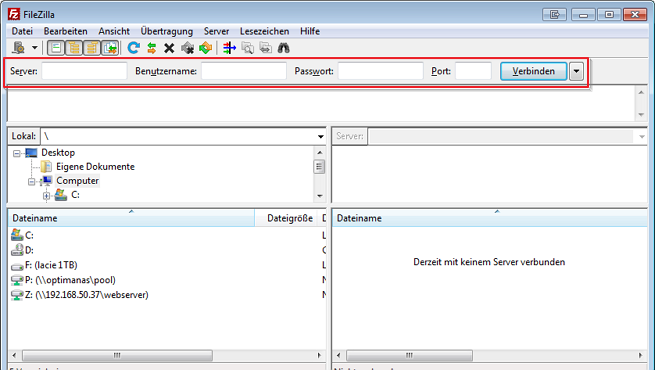Click local tree scroll down arrow
655x370 pixels.
[x=320, y=196]
